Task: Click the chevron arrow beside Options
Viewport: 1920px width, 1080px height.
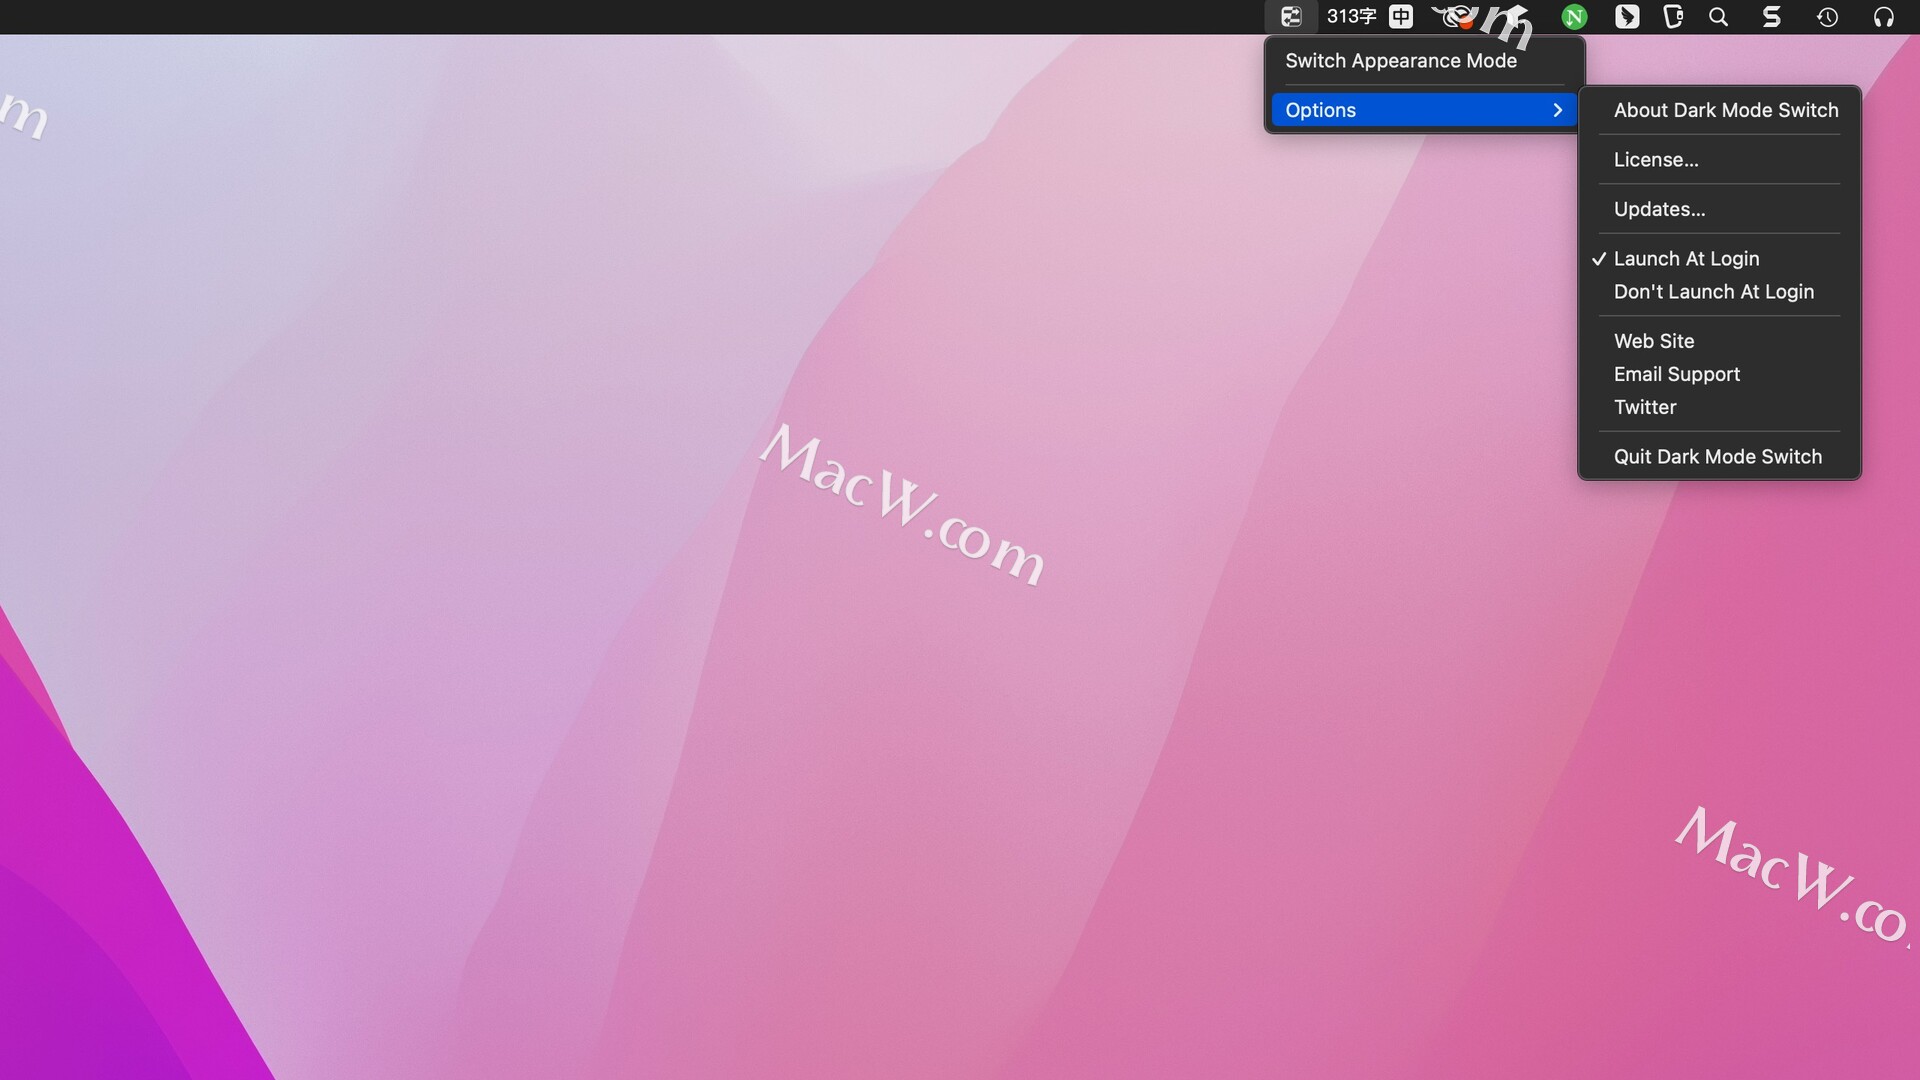Action: (1557, 110)
